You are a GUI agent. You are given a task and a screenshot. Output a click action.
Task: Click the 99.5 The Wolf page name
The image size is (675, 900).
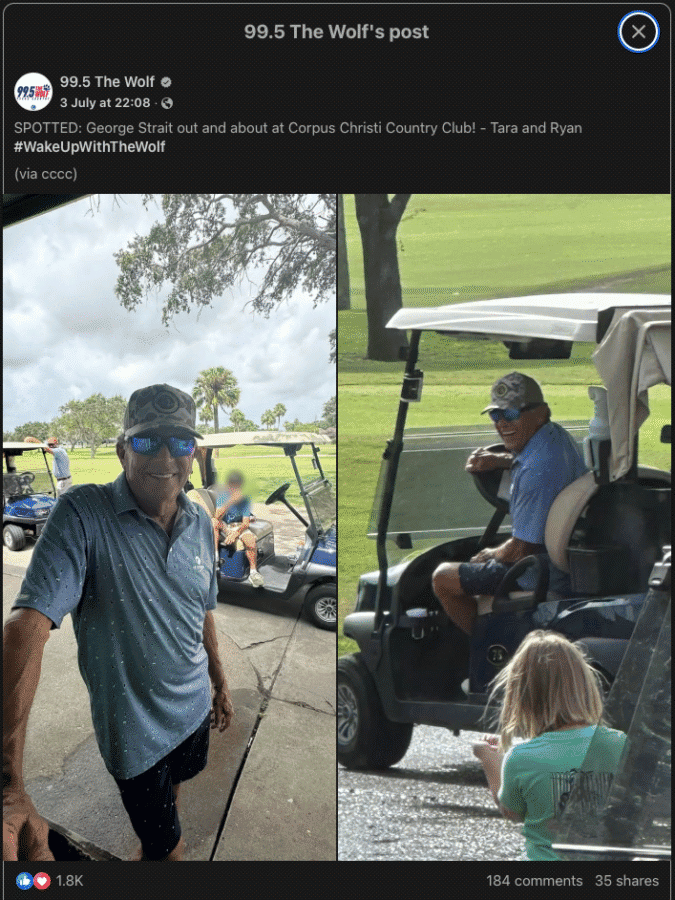click(x=107, y=82)
